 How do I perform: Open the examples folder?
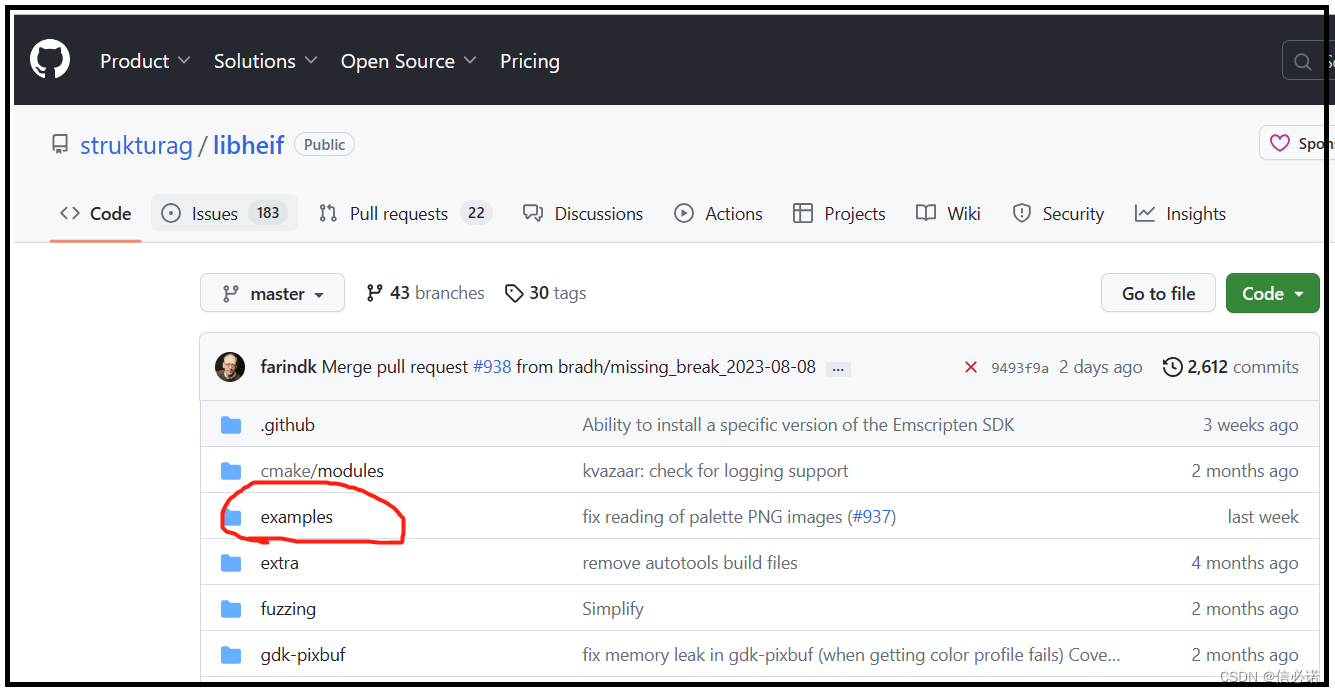point(297,517)
